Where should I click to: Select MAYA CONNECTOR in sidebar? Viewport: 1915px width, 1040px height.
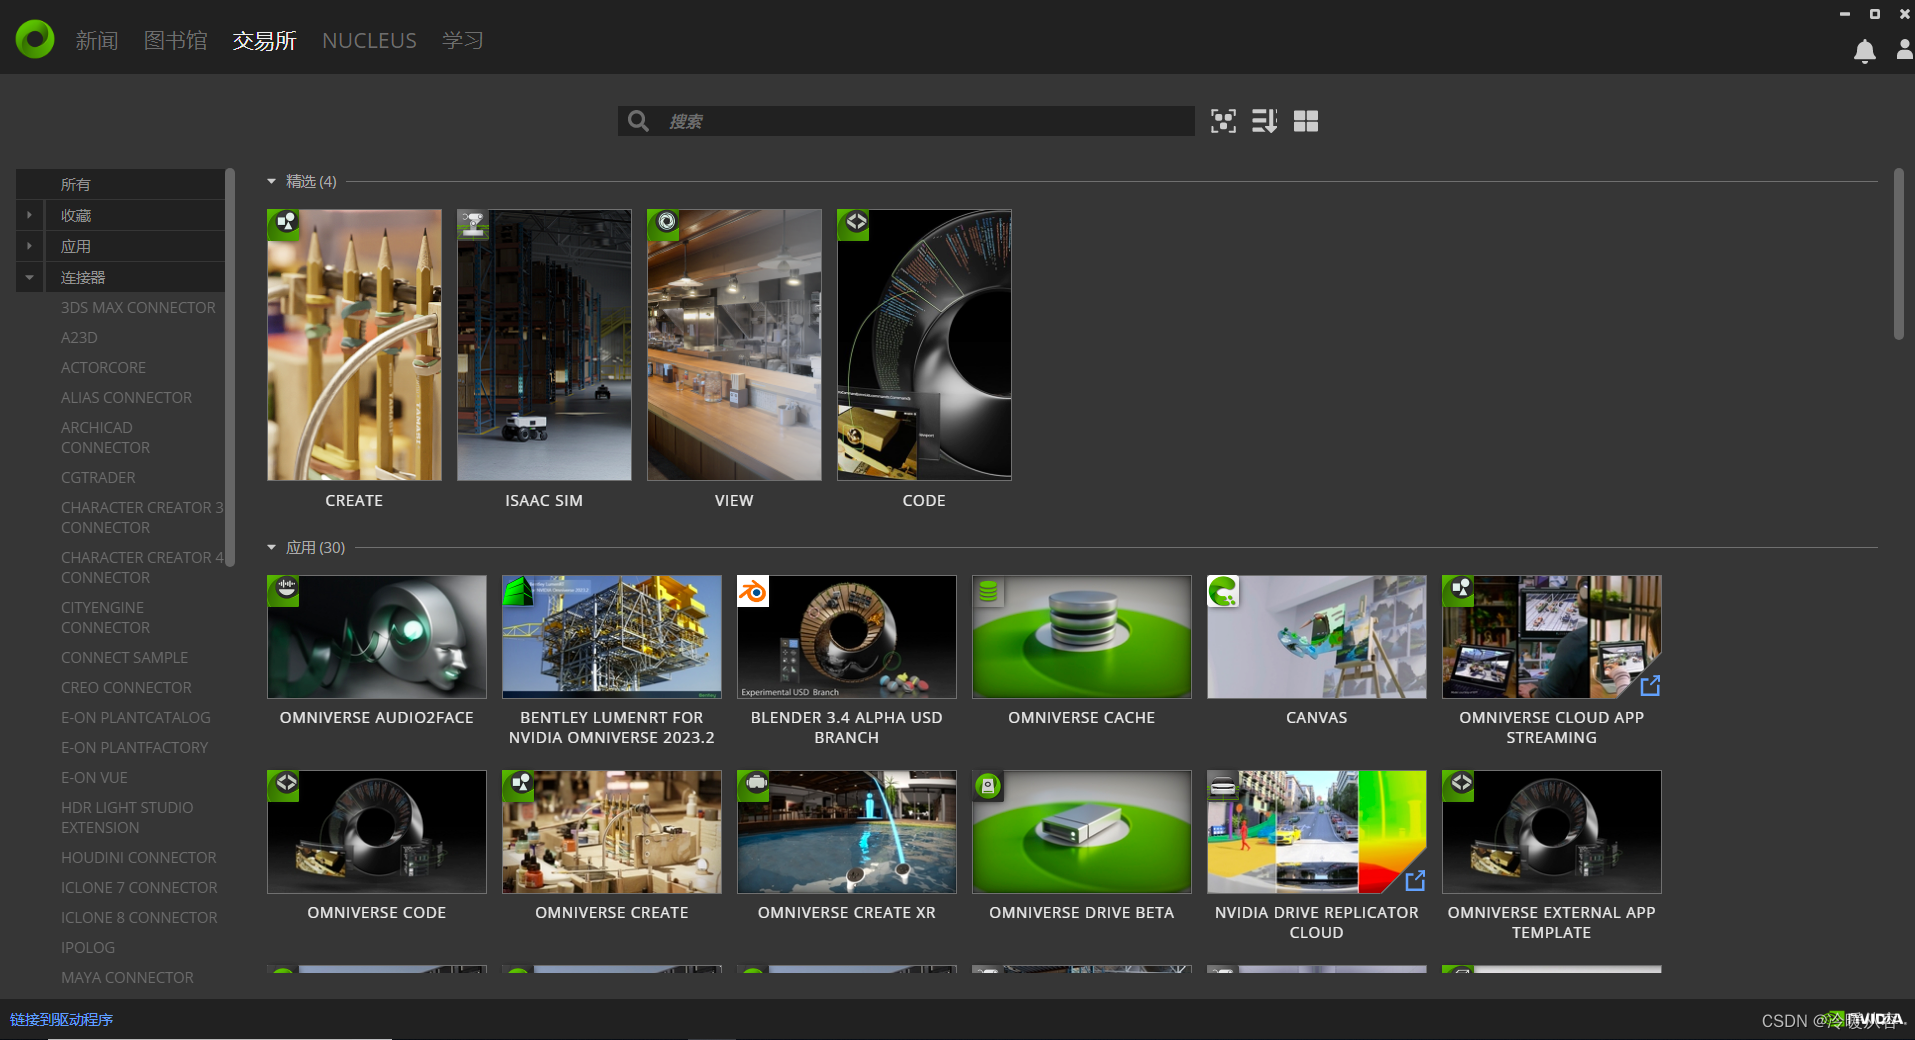tap(127, 977)
